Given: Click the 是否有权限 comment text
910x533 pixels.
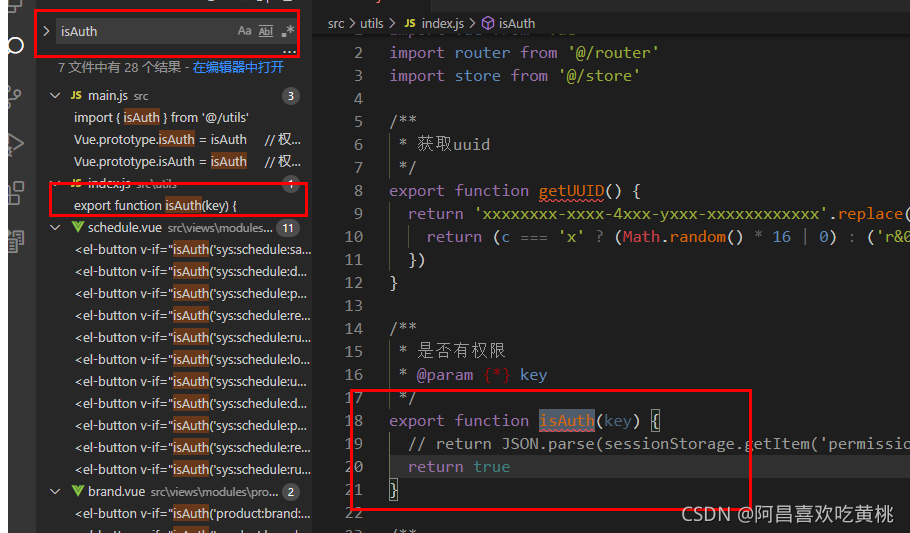Looking at the screenshot, I should click(x=461, y=351).
